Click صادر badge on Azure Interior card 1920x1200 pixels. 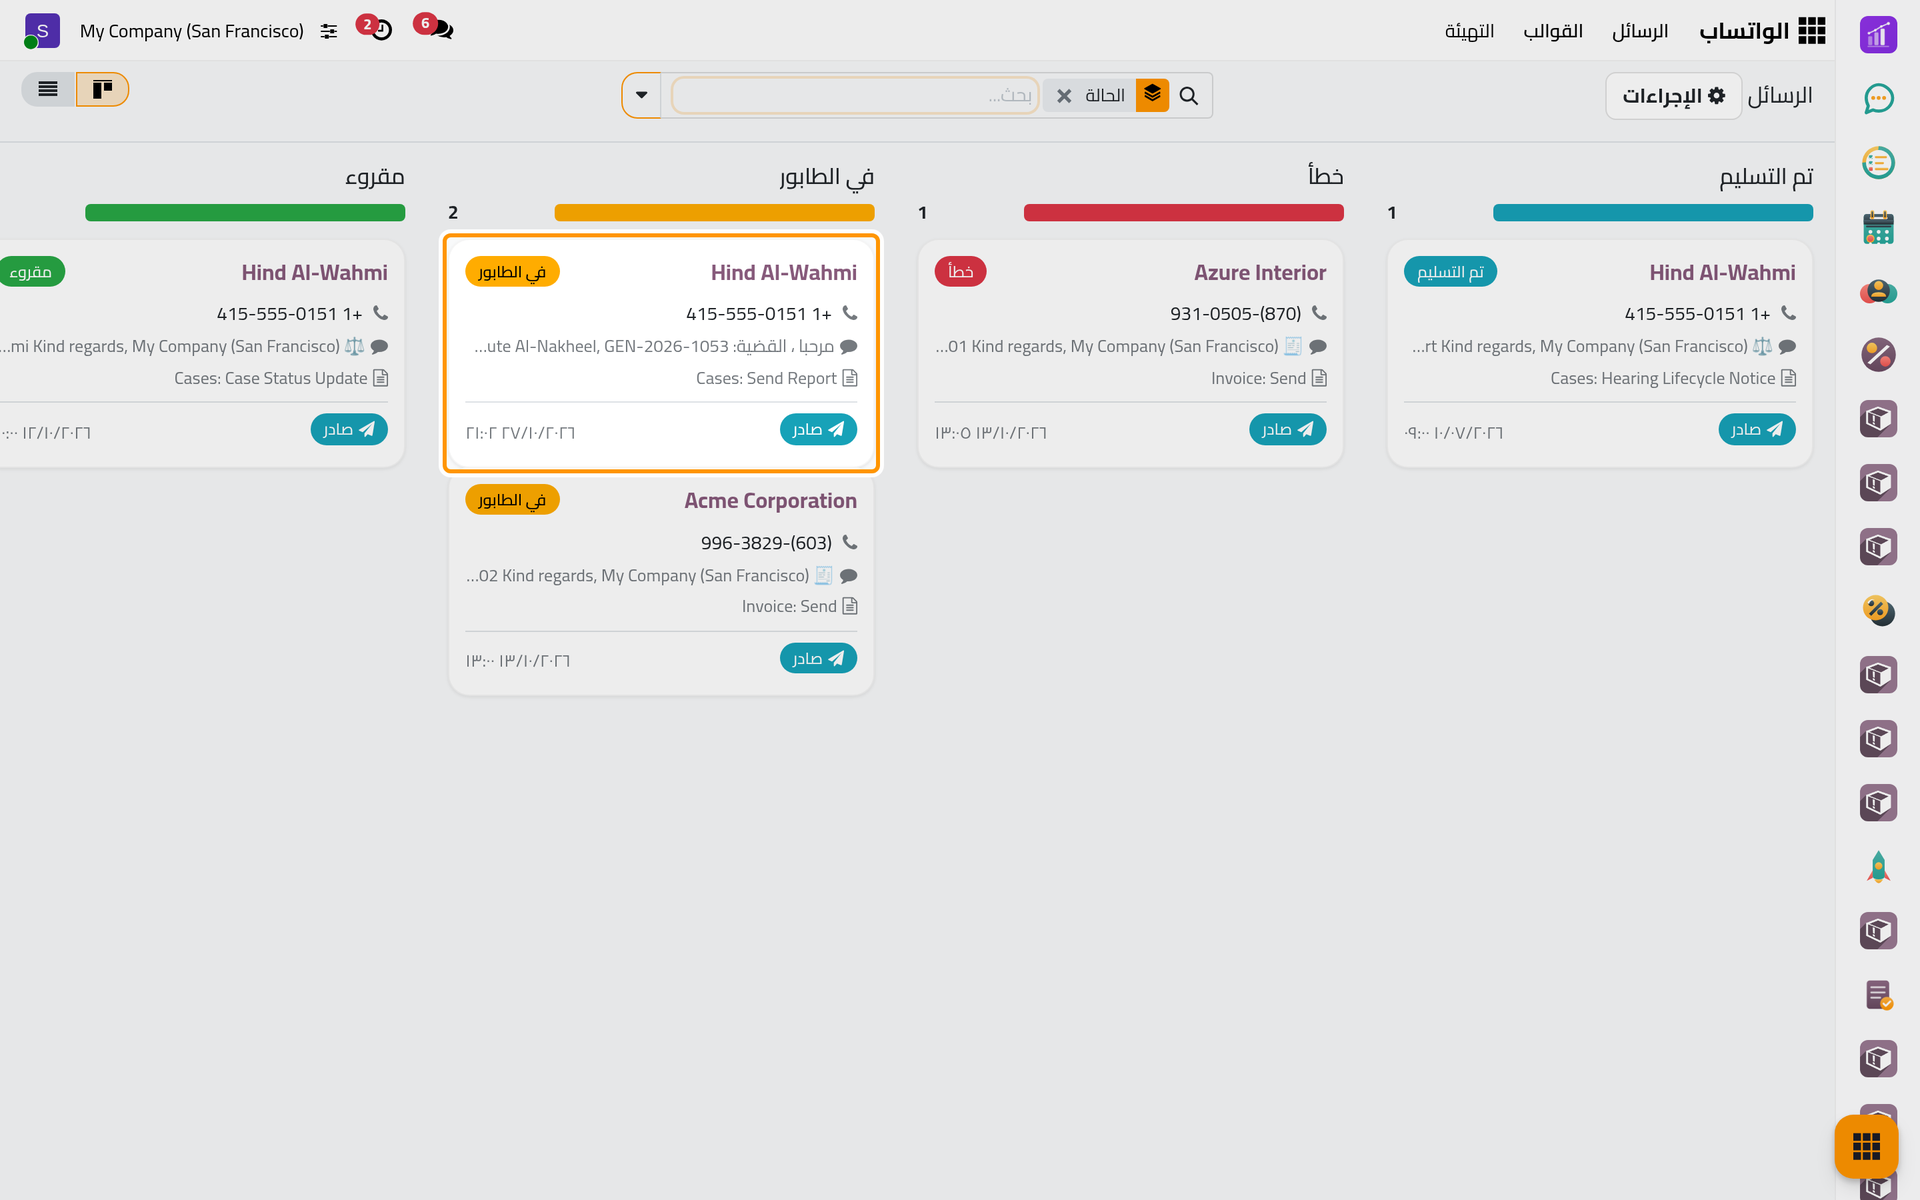1287,429
